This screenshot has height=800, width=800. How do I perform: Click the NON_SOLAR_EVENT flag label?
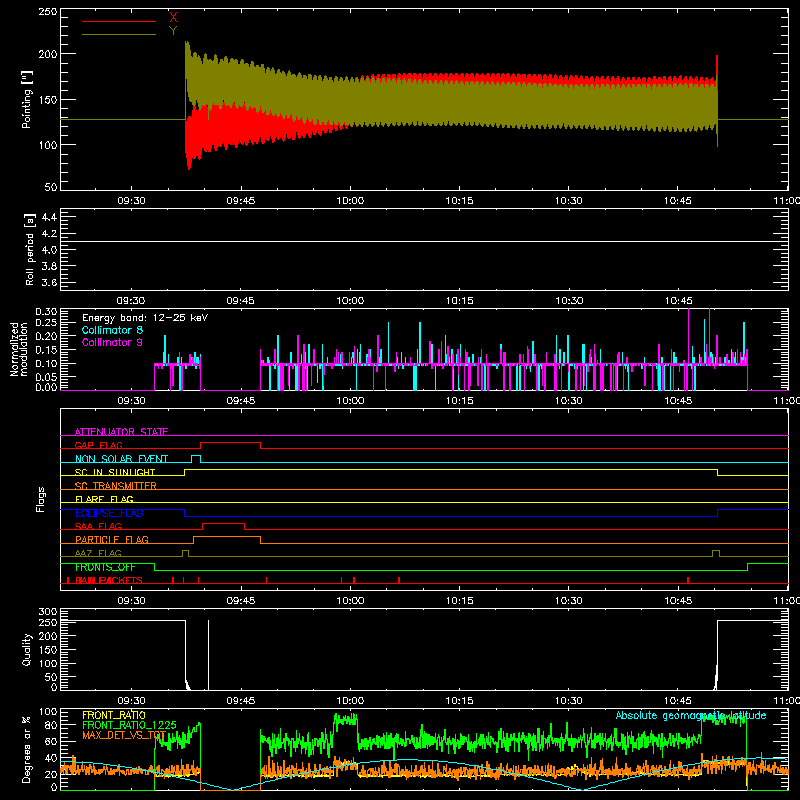pos(121,459)
